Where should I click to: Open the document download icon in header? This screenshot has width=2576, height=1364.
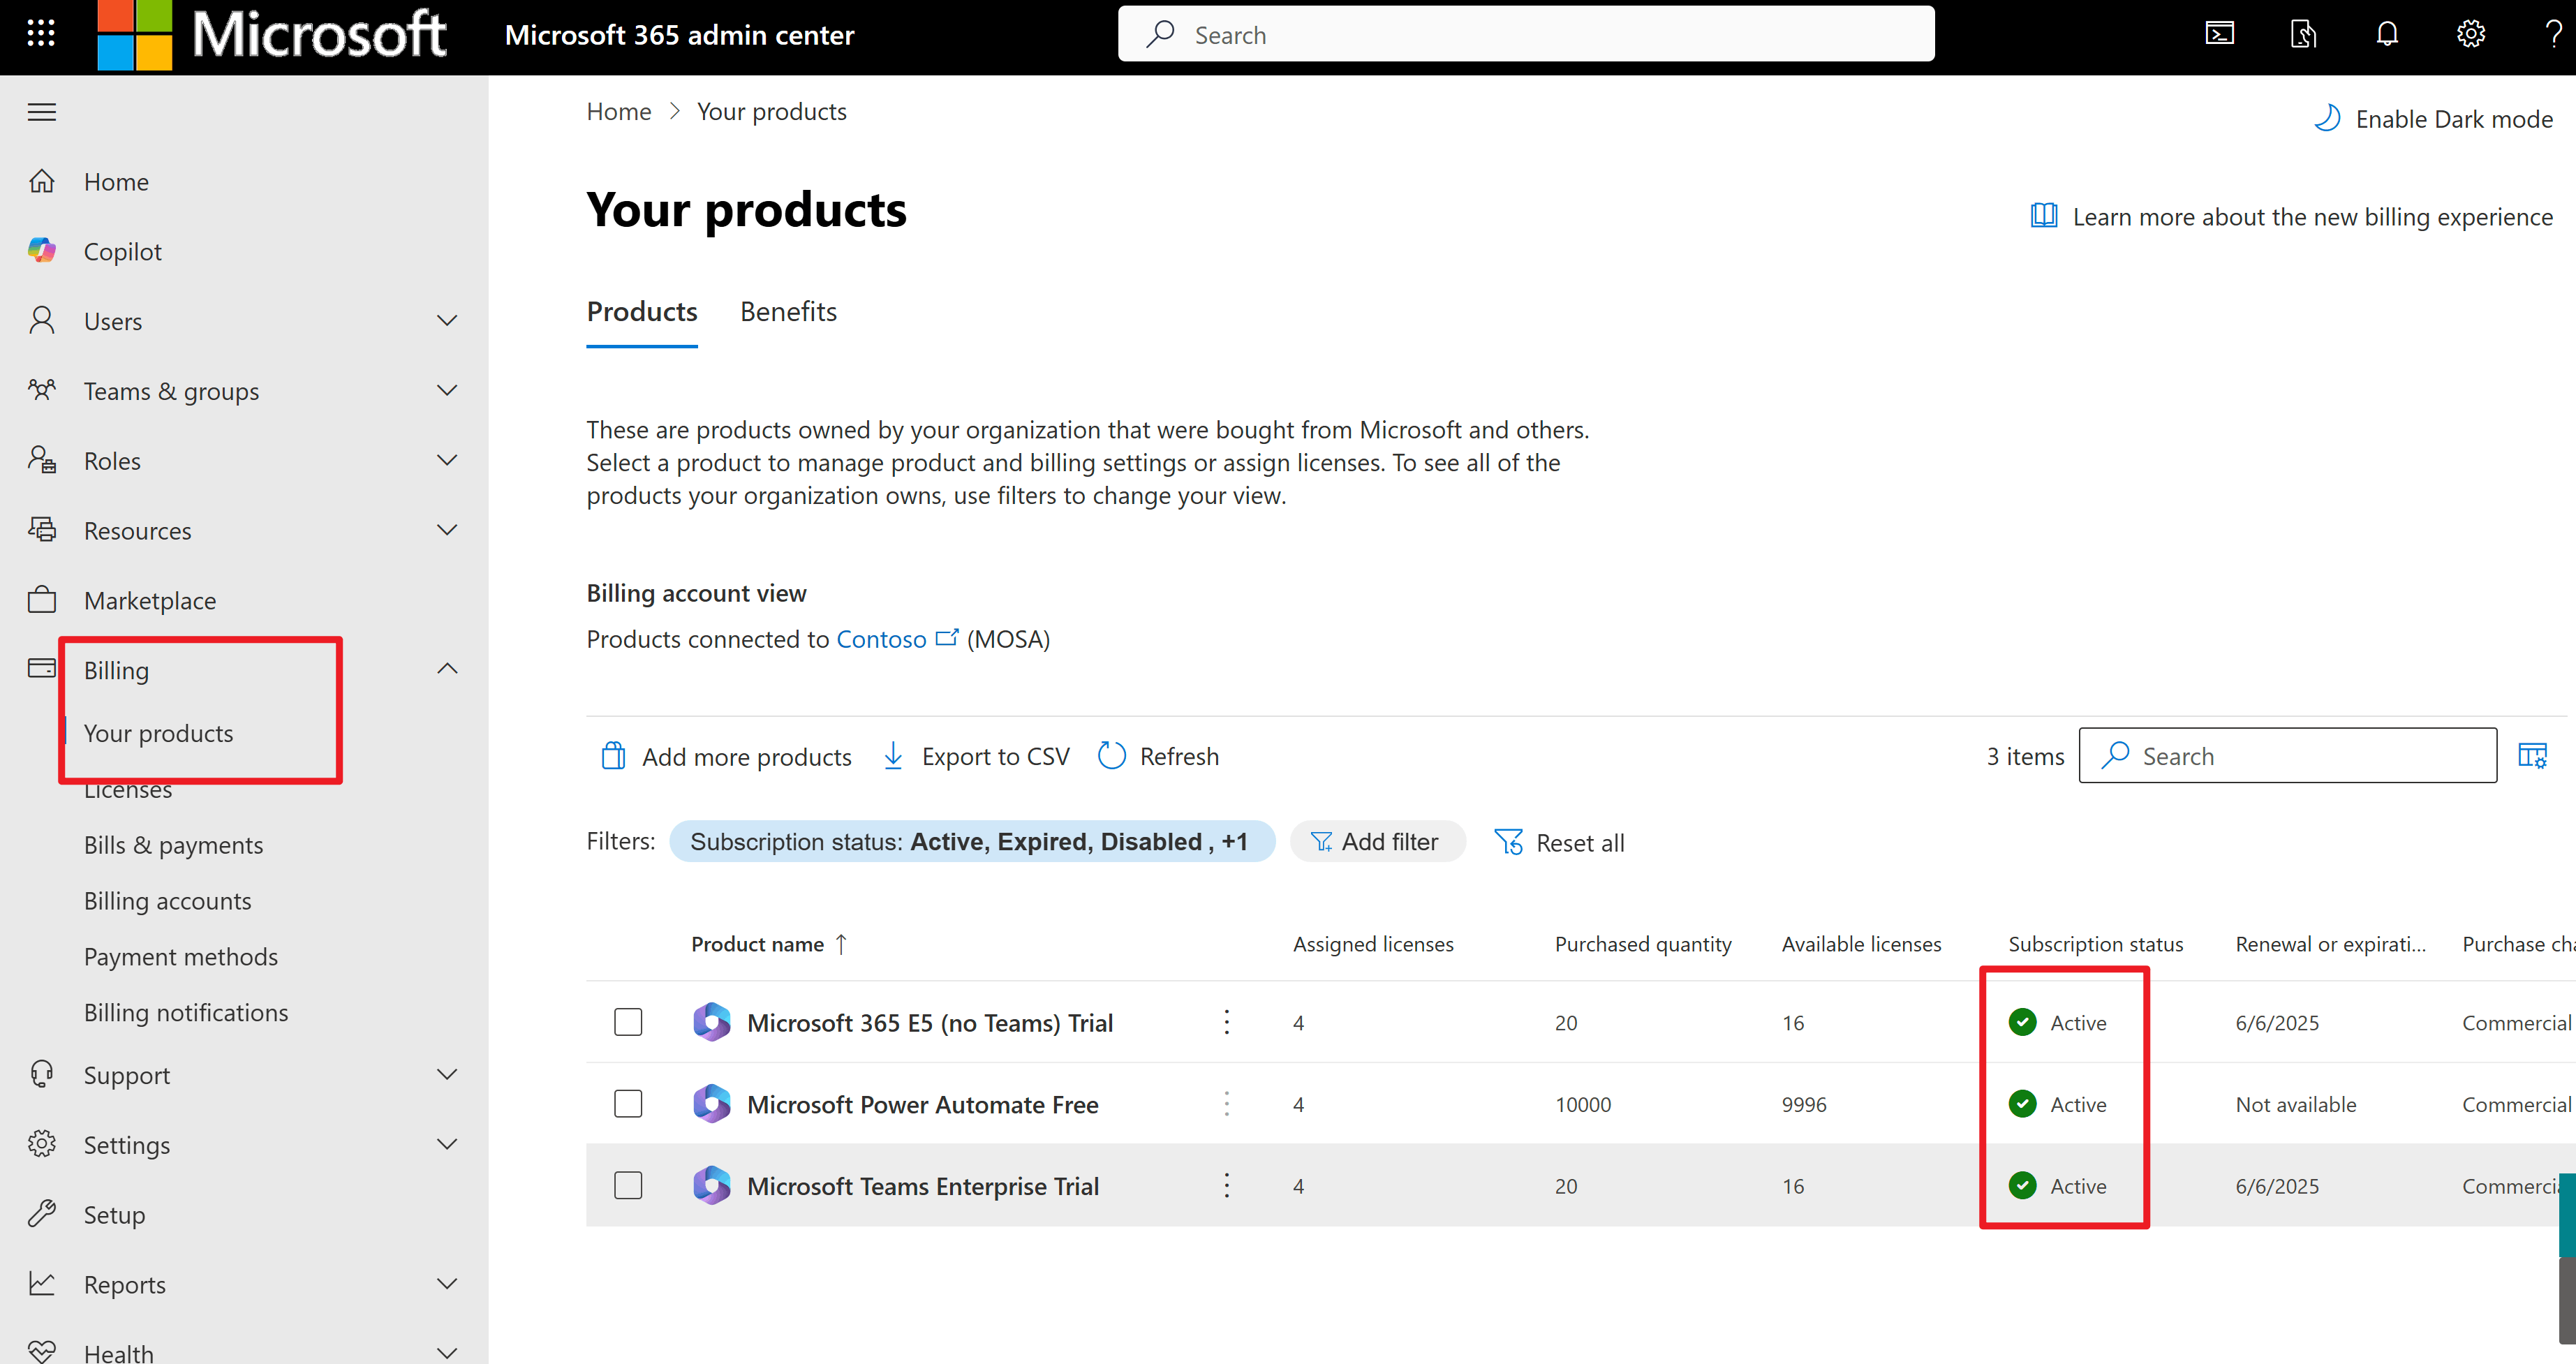(2303, 34)
